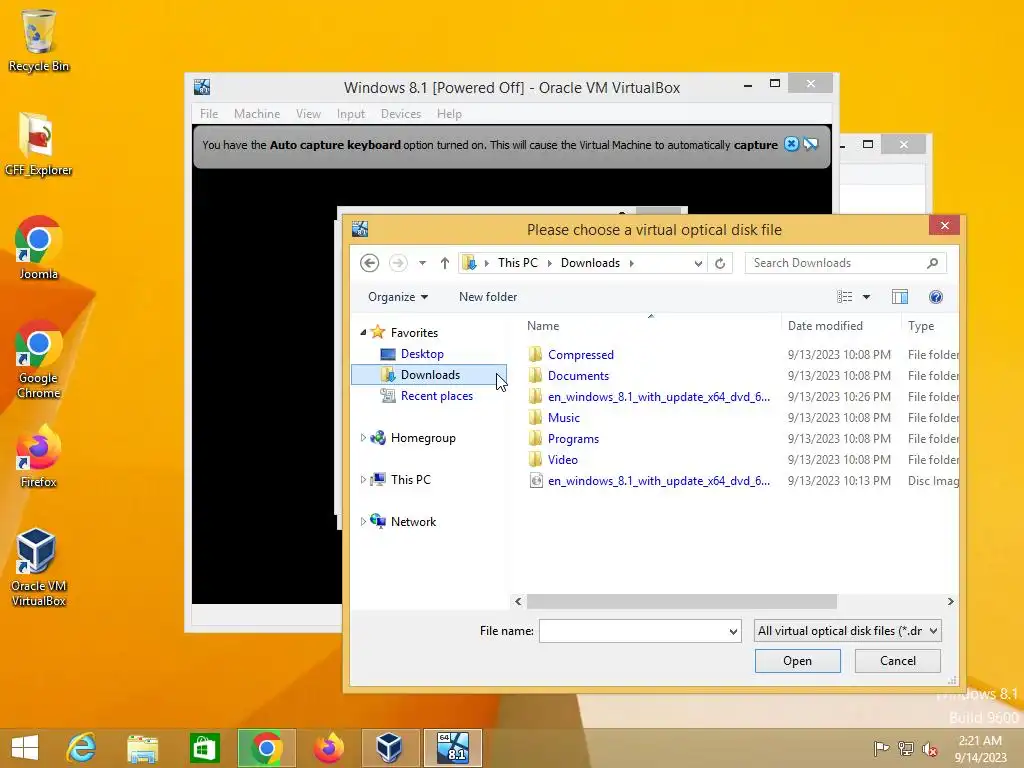Open the Recycle Bin desktop icon
Screen dimensions: 1024x768
[39, 39]
